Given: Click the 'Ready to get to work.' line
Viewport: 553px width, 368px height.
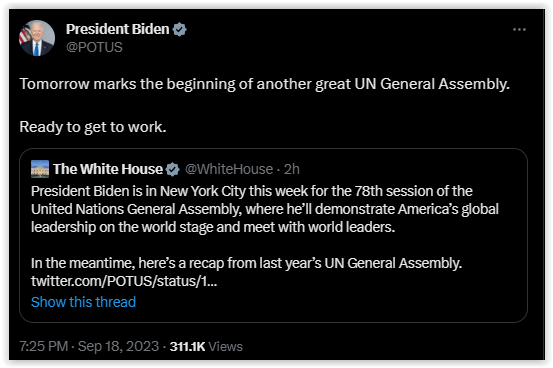Looking at the screenshot, I should point(93,127).
